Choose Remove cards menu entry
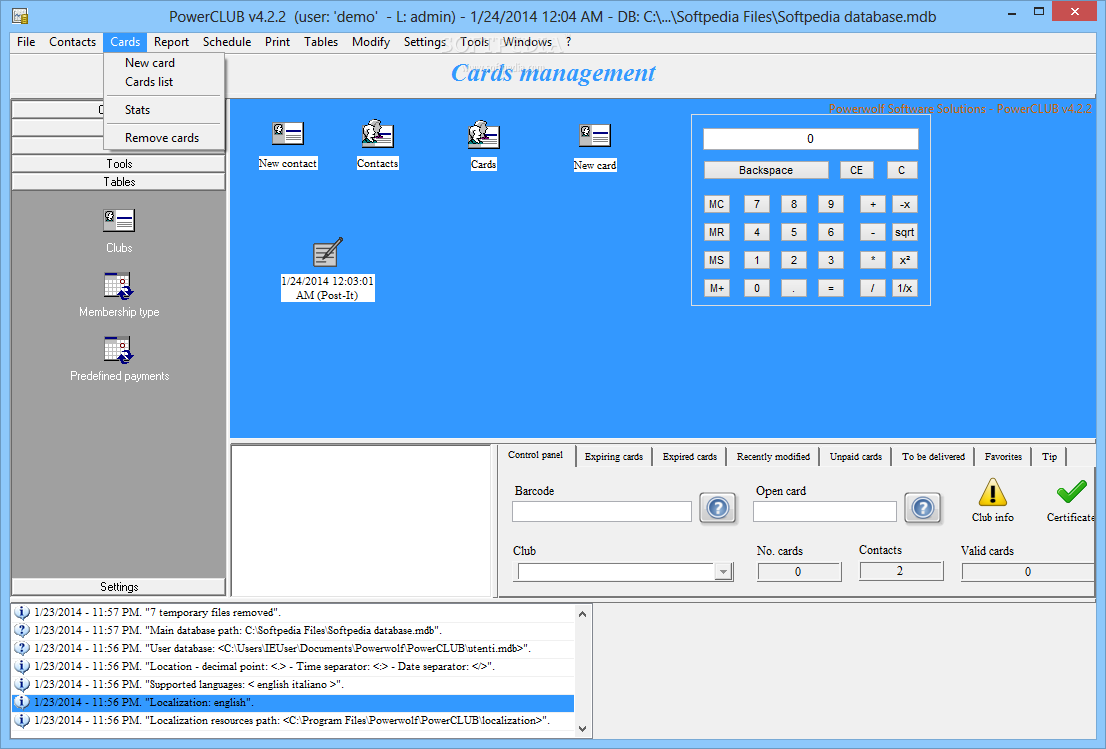Screen dimensions: 1106x749 (x=162, y=138)
